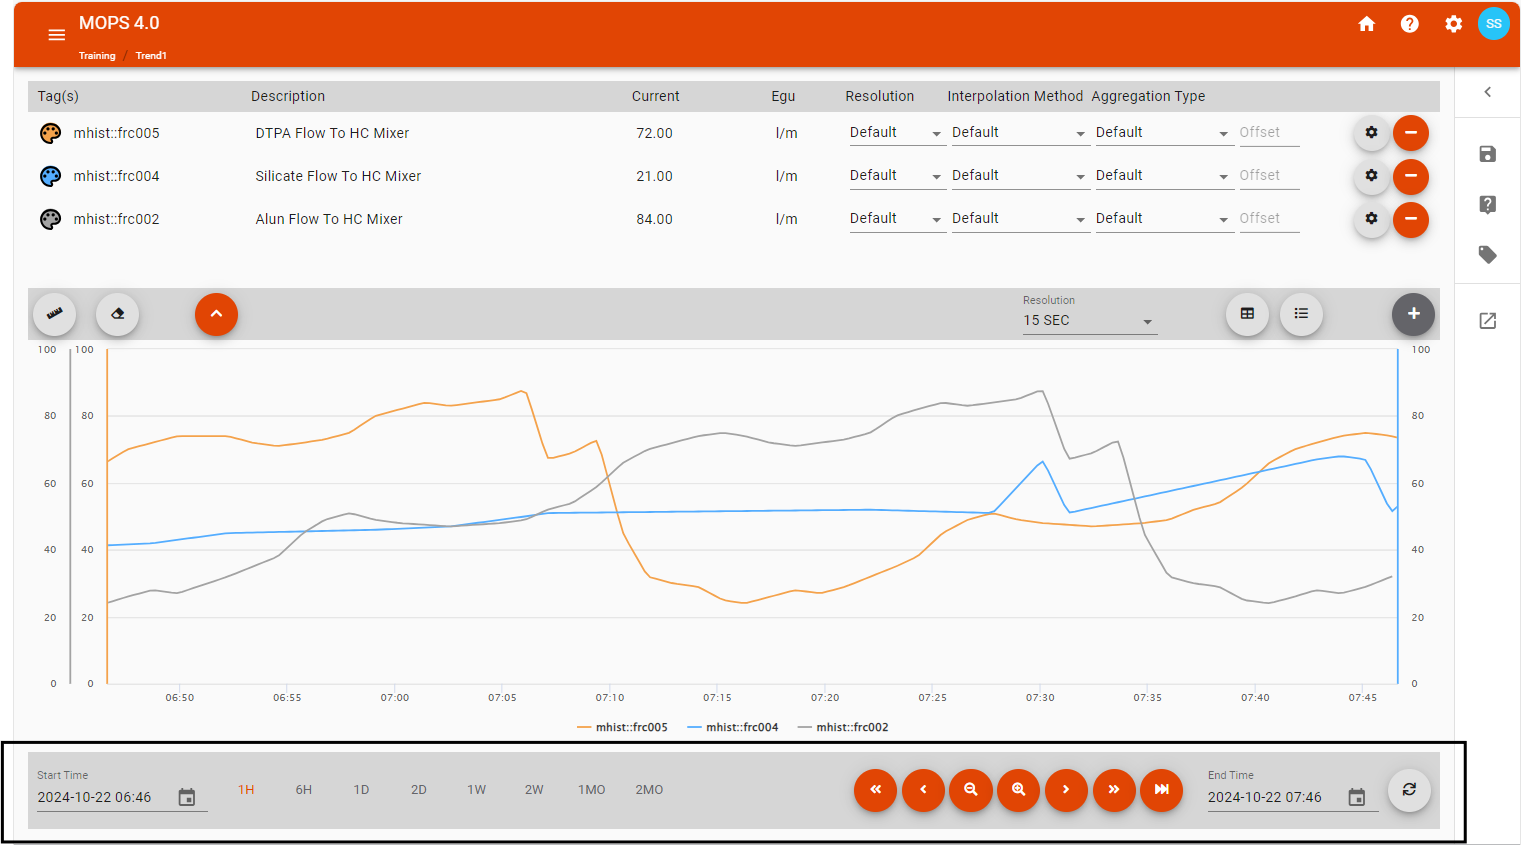Go to home via house icon

pyautogui.click(x=1366, y=24)
